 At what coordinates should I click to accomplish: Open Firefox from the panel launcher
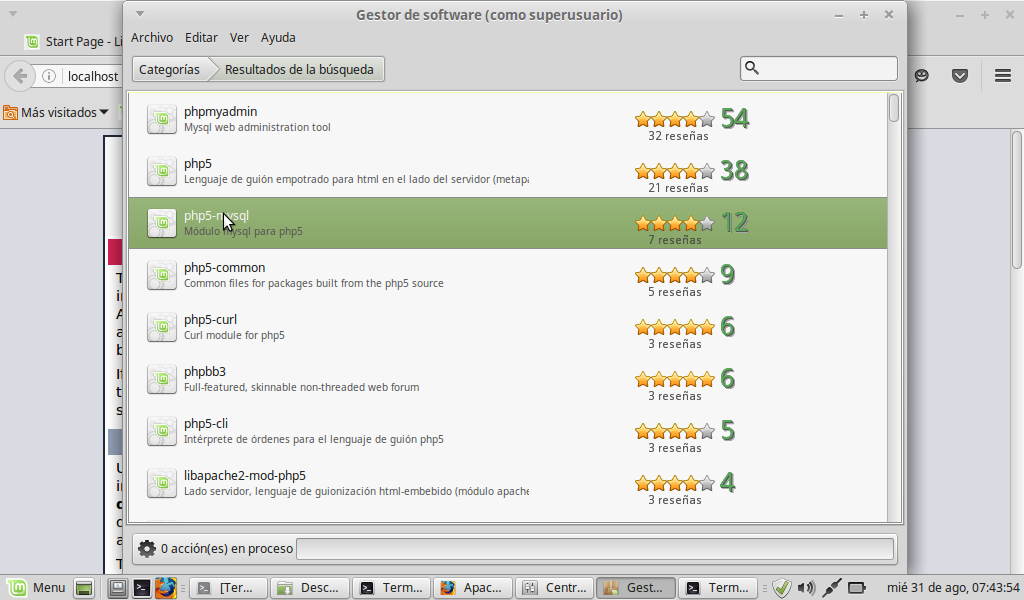pos(165,588)
